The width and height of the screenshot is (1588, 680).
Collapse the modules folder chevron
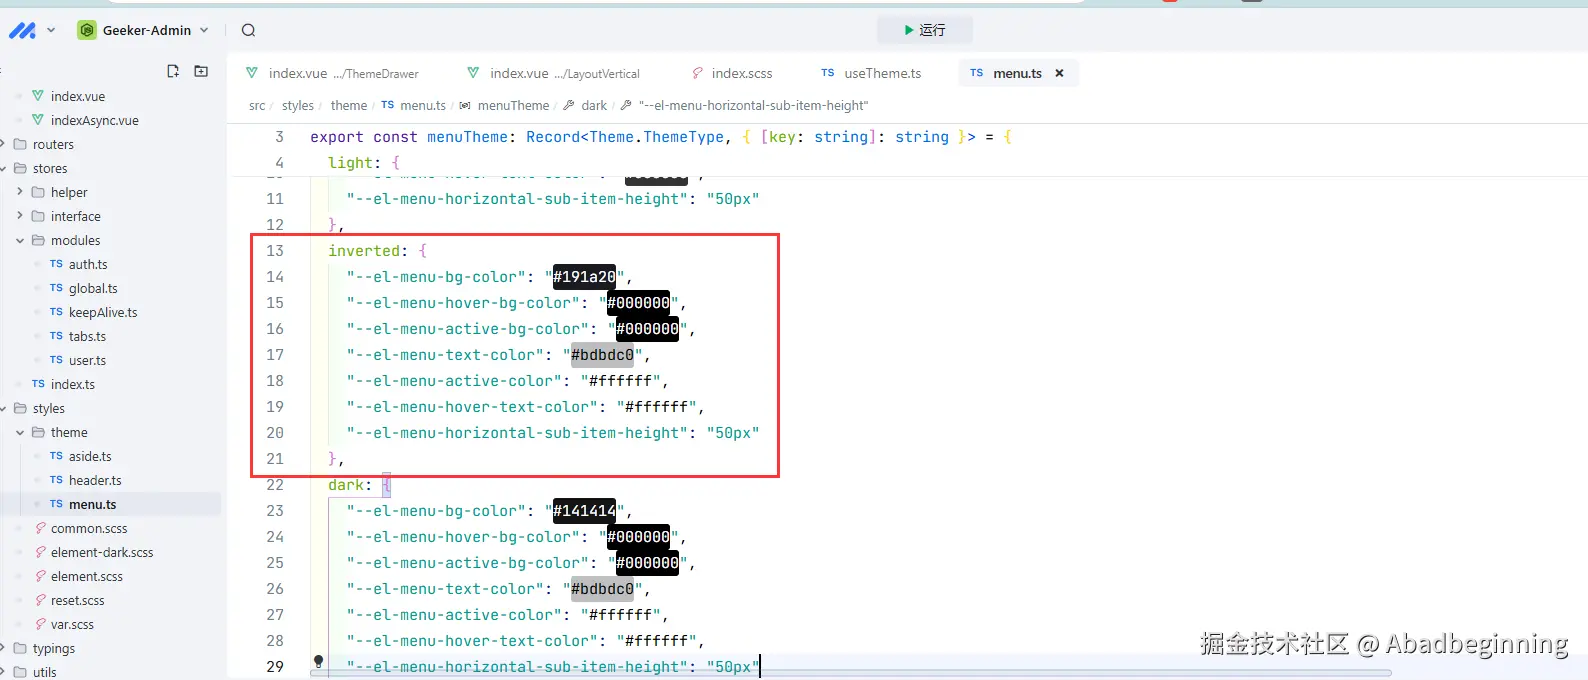tap(20, 240)
